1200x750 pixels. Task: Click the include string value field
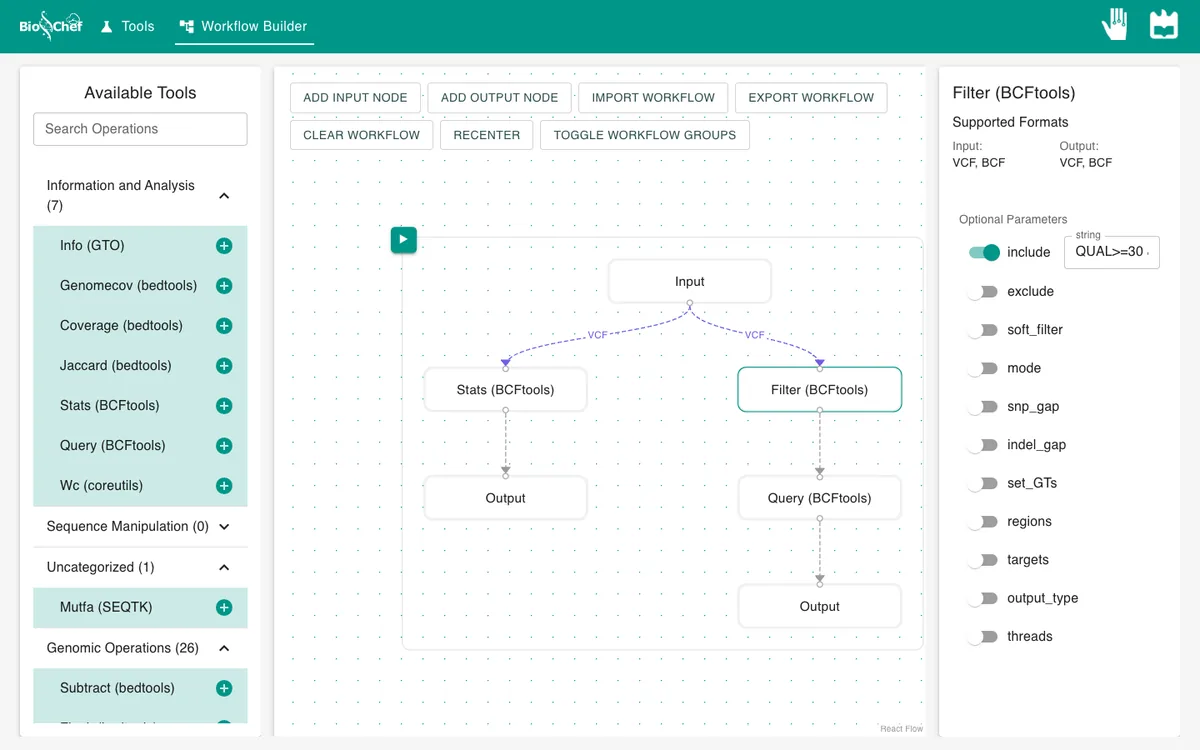[x=1112, y=253]
